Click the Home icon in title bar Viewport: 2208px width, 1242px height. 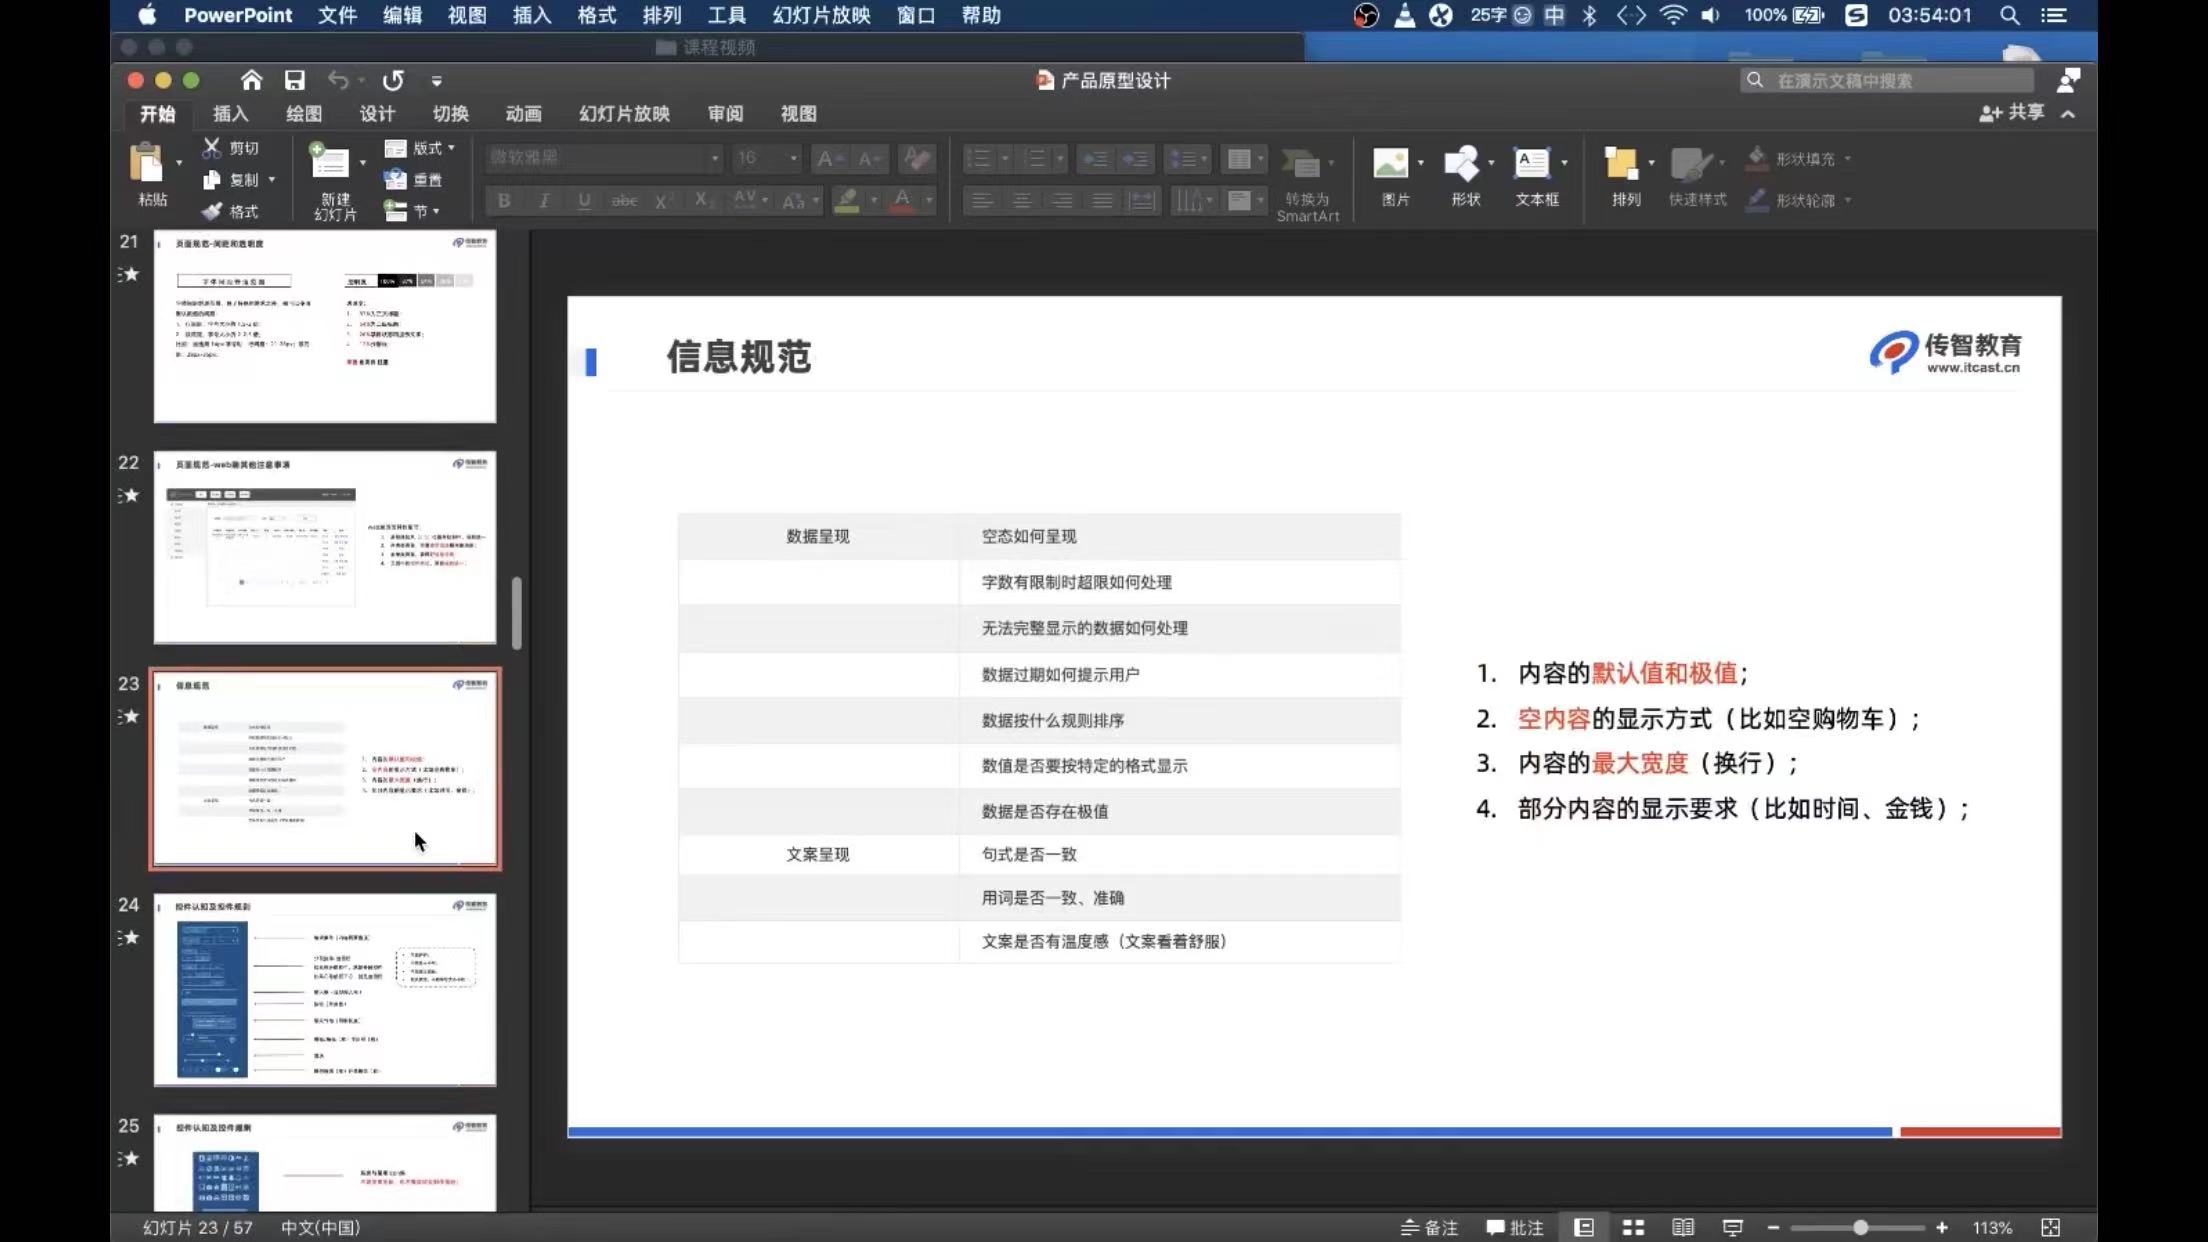[251, 80]
